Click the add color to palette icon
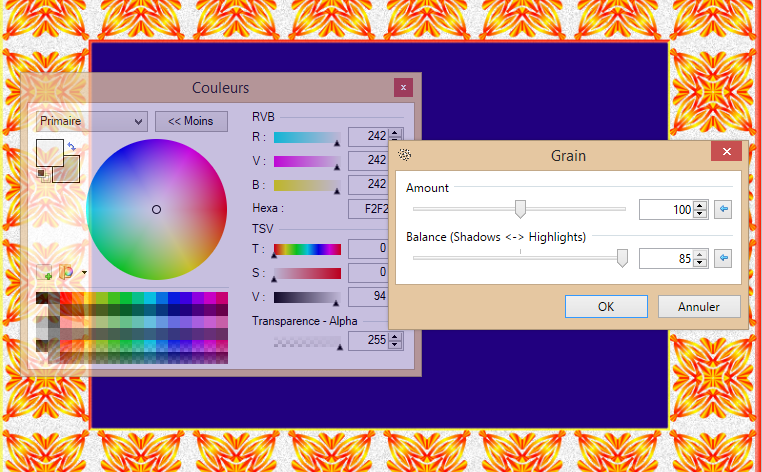 [44, 271]
